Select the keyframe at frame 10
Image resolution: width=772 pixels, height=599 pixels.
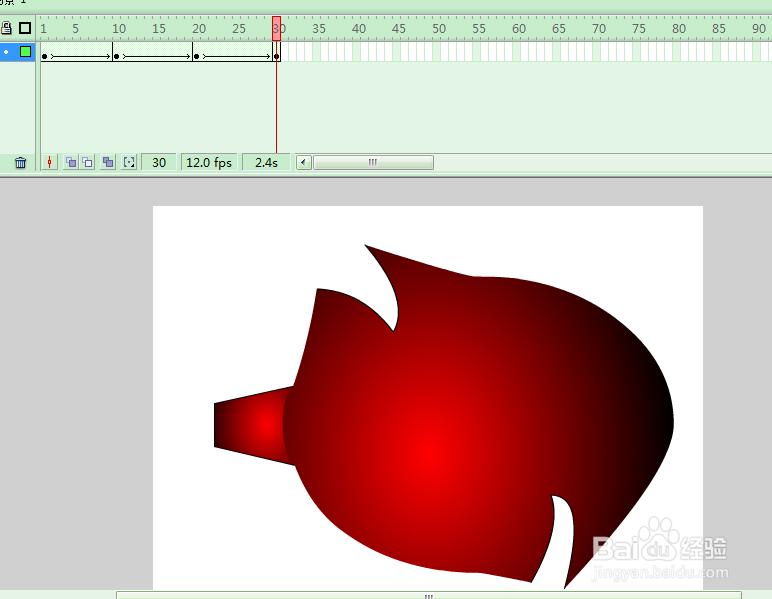pyautogui.click(x=116, y=57)
